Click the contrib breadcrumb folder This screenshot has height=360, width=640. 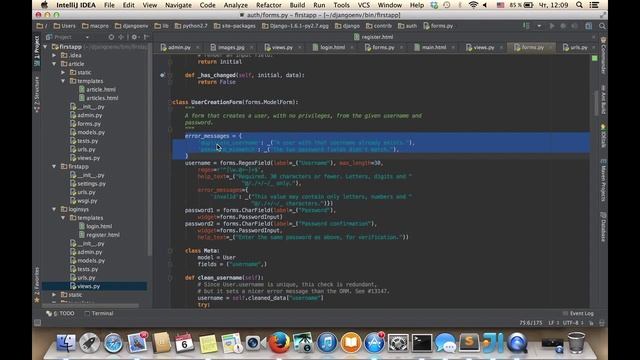tap(379, 26)
